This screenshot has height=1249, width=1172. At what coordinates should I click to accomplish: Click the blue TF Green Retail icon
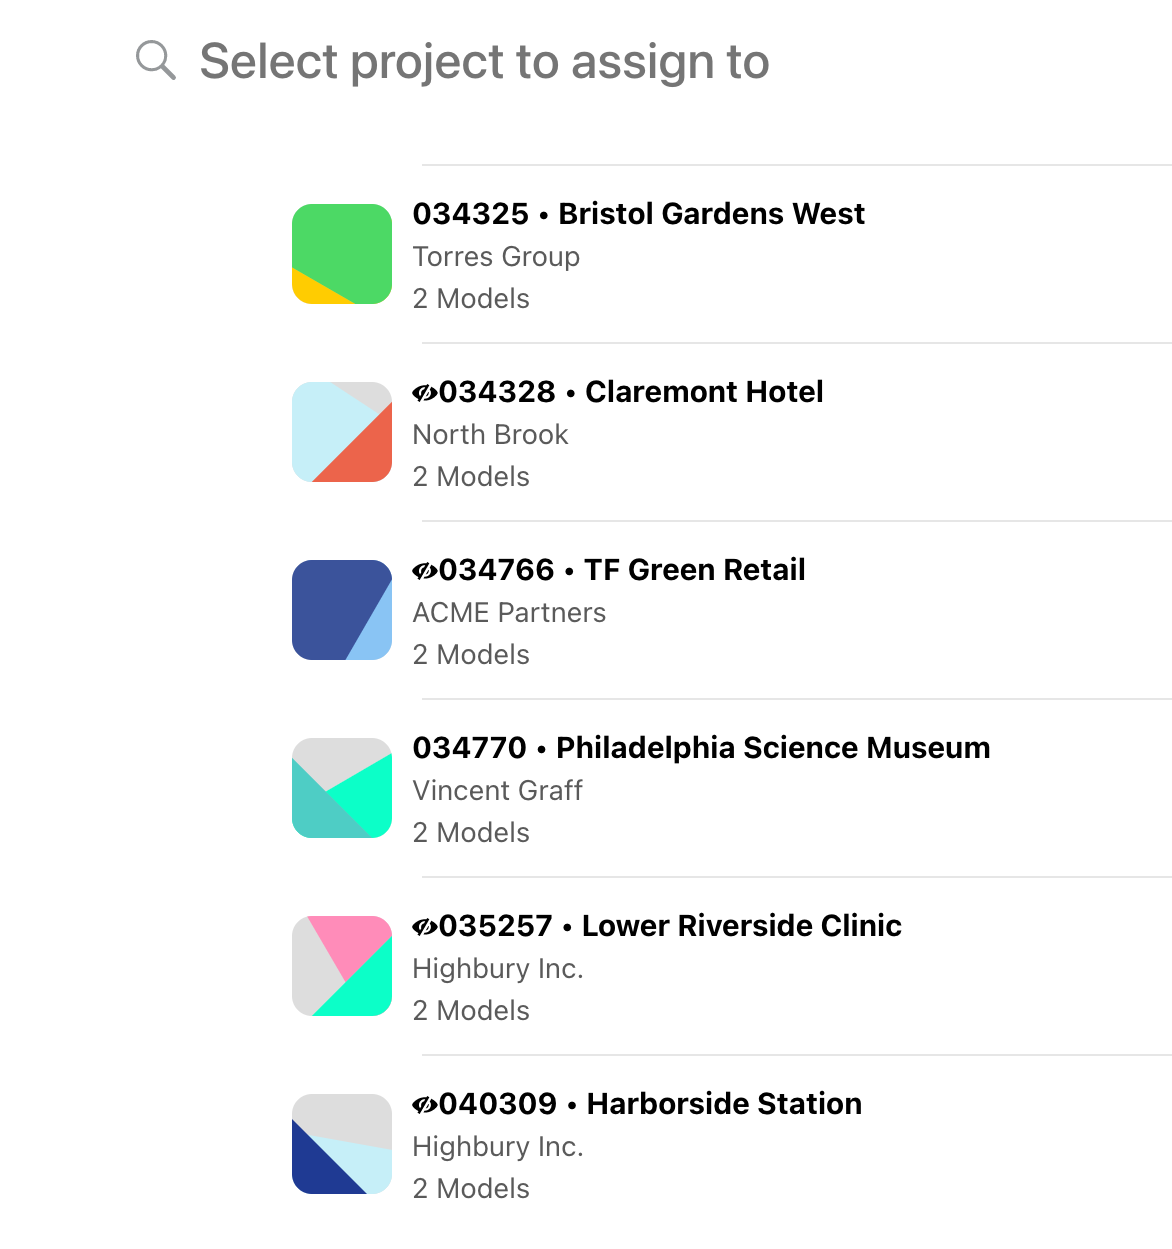pos(342,610)
